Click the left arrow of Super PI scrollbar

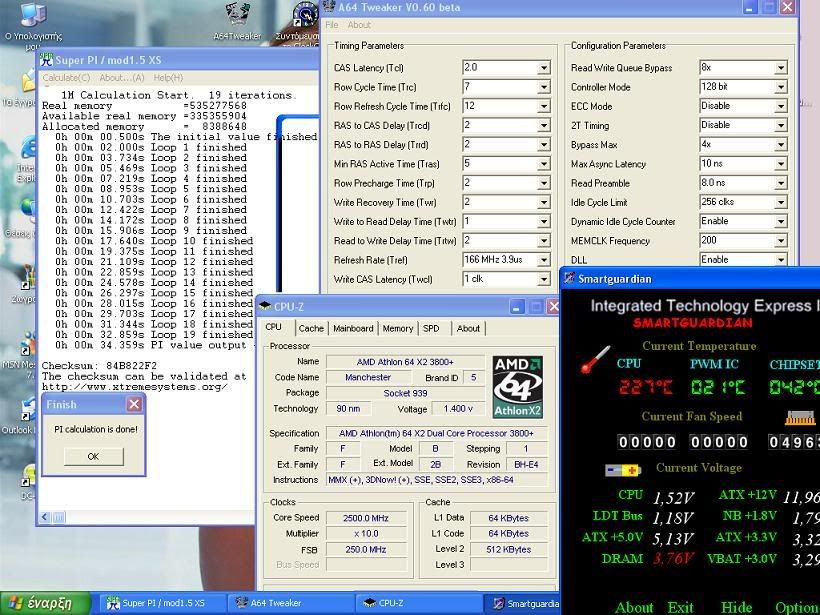pyautogui.click(x=45, y=517)
